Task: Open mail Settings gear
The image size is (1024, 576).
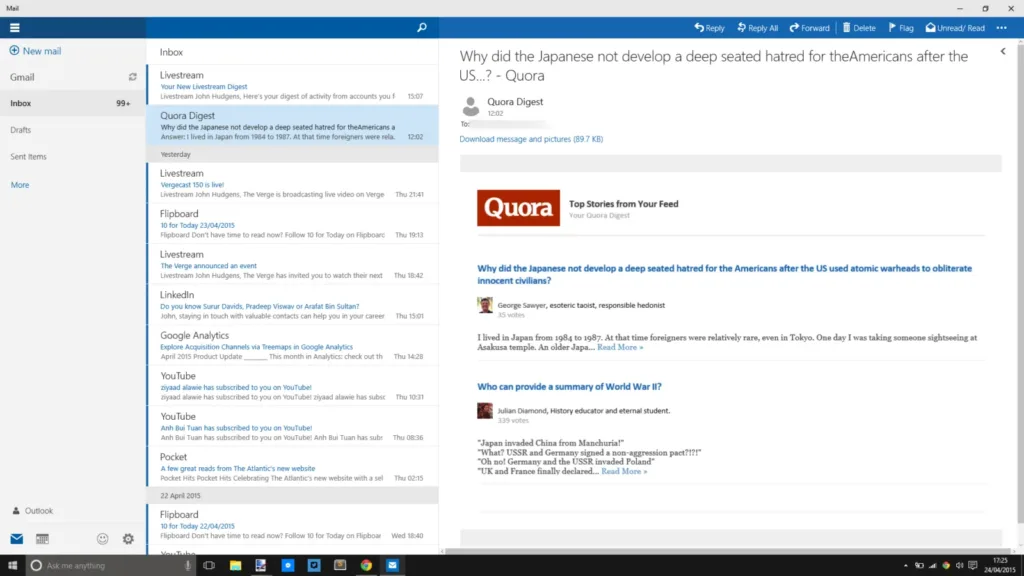Action: [x=128, y=539]
